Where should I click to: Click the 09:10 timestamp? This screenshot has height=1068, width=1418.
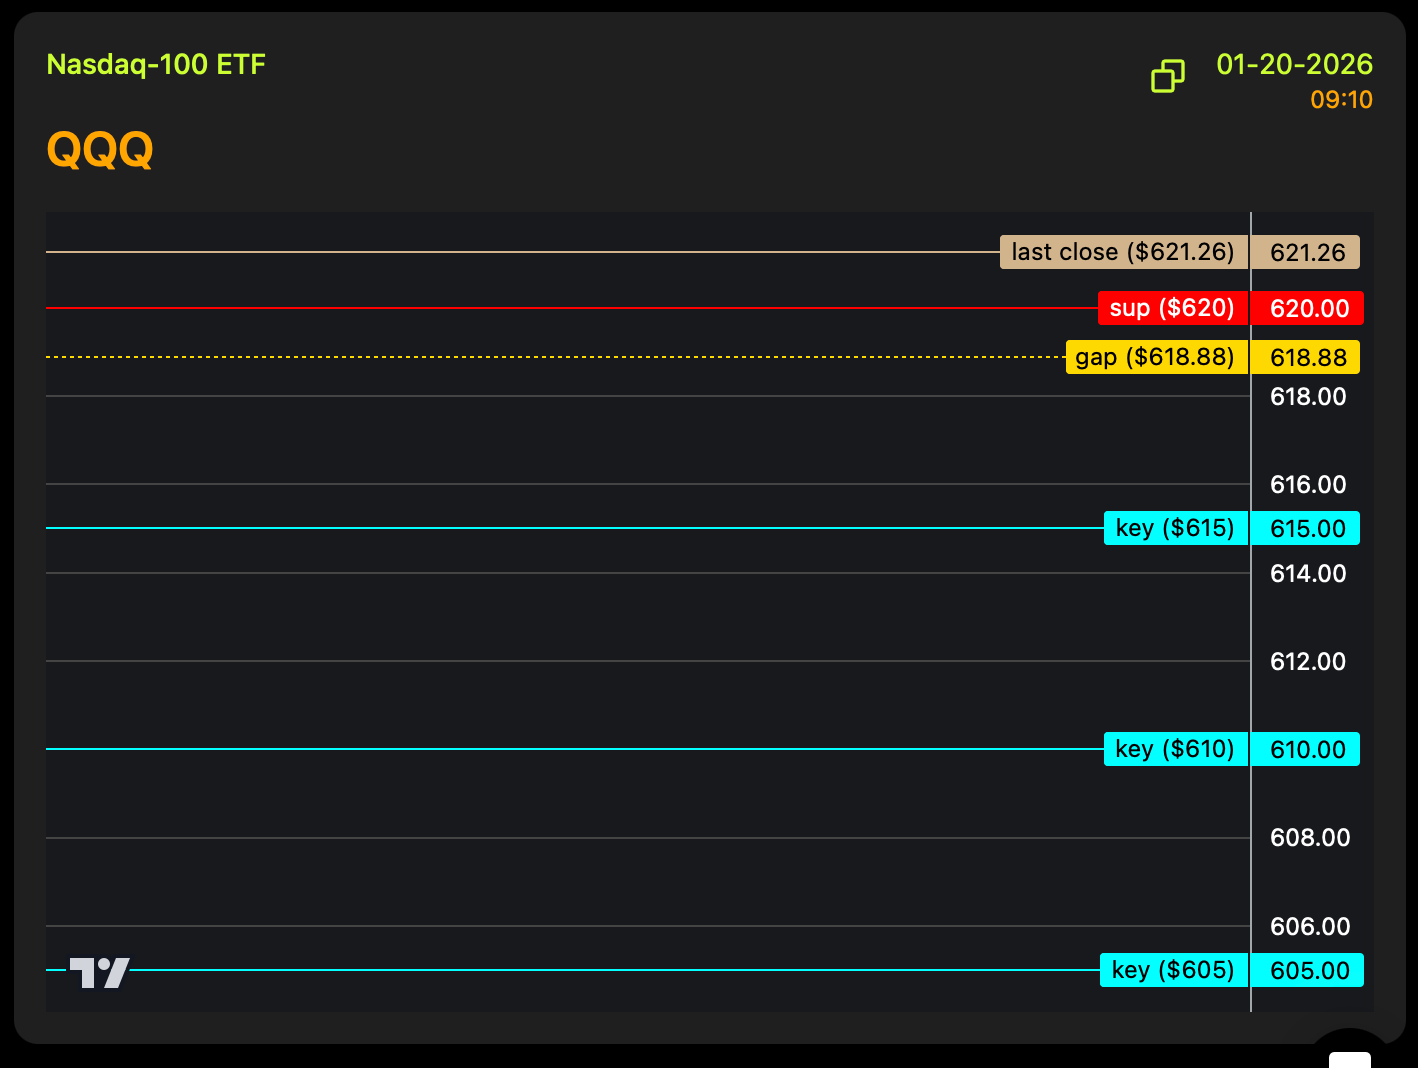pos(1341,100)
